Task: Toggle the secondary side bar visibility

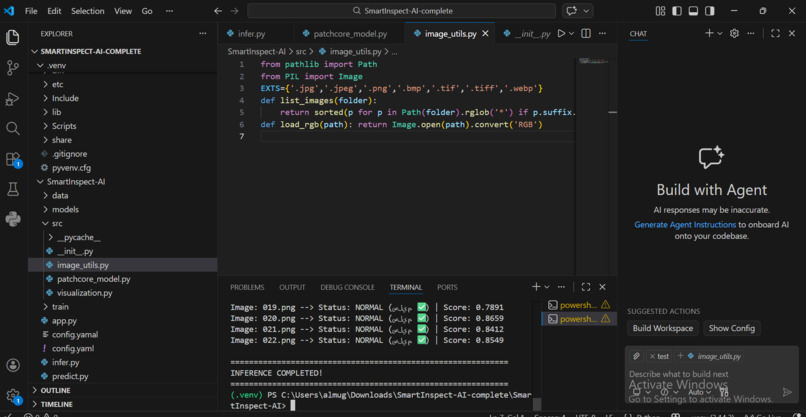Action: (710, 11)
